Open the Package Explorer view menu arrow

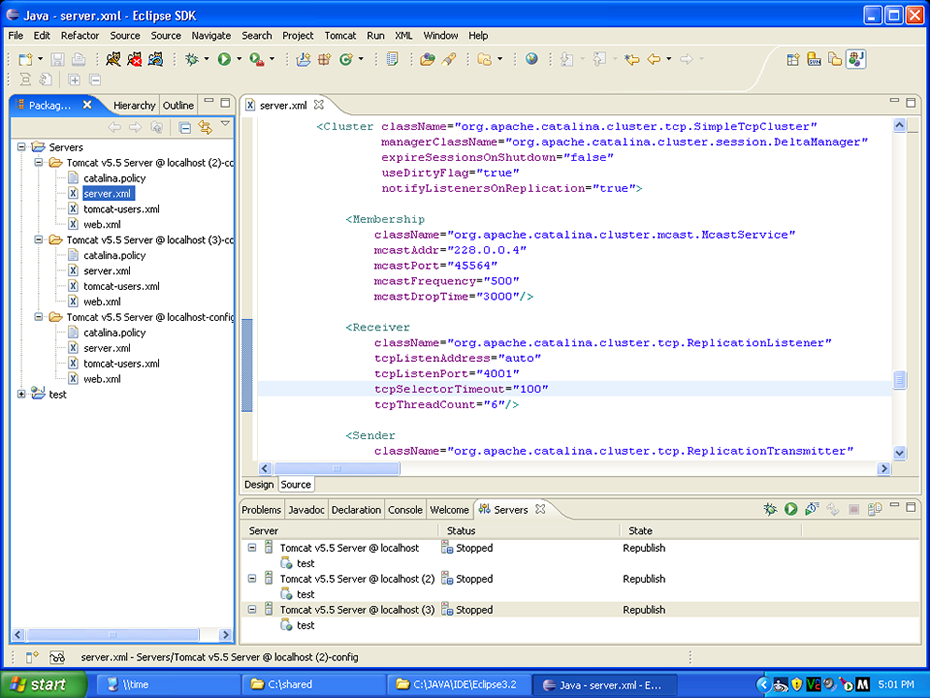tap(225, 124)
